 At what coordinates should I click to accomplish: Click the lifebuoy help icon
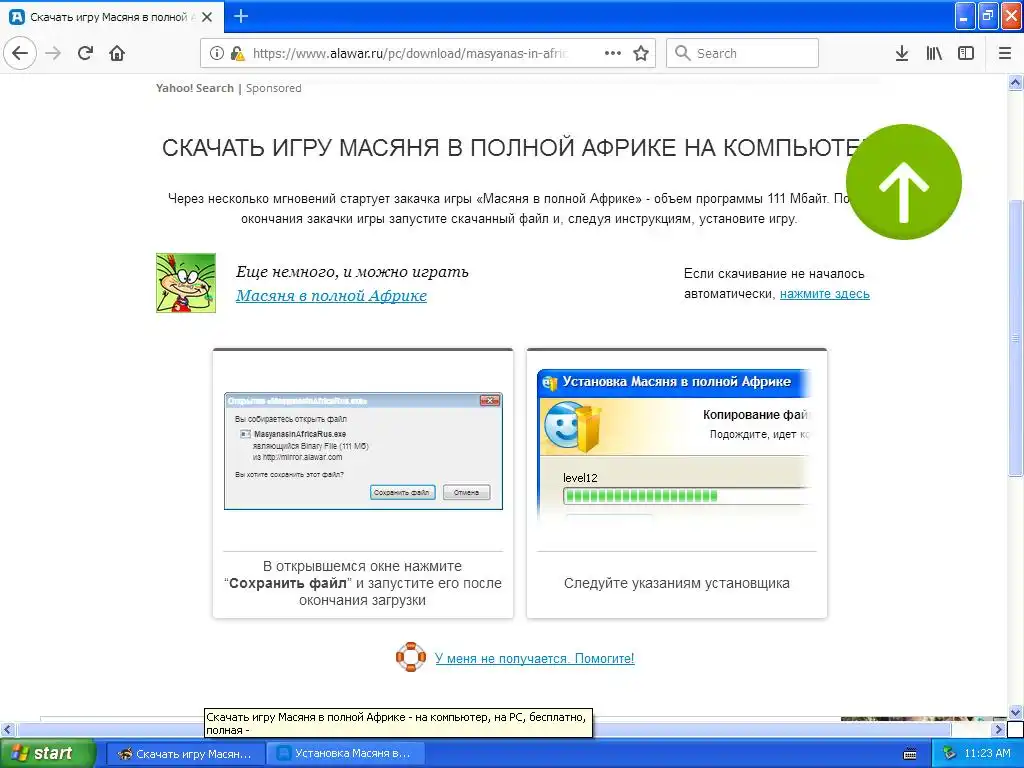click(411, 657)
